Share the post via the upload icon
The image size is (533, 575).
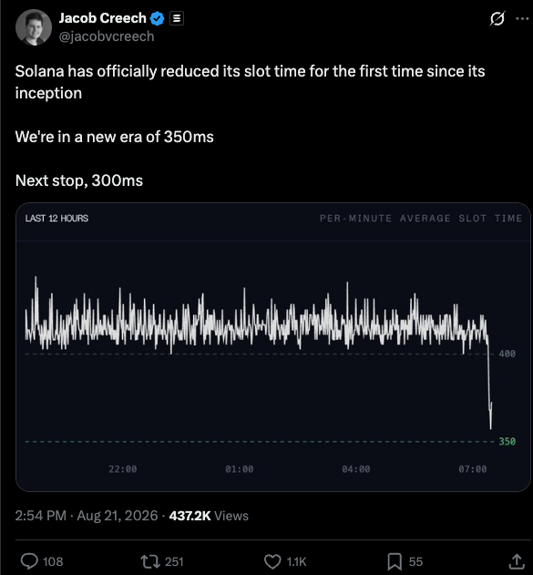[x=516, y=561]
